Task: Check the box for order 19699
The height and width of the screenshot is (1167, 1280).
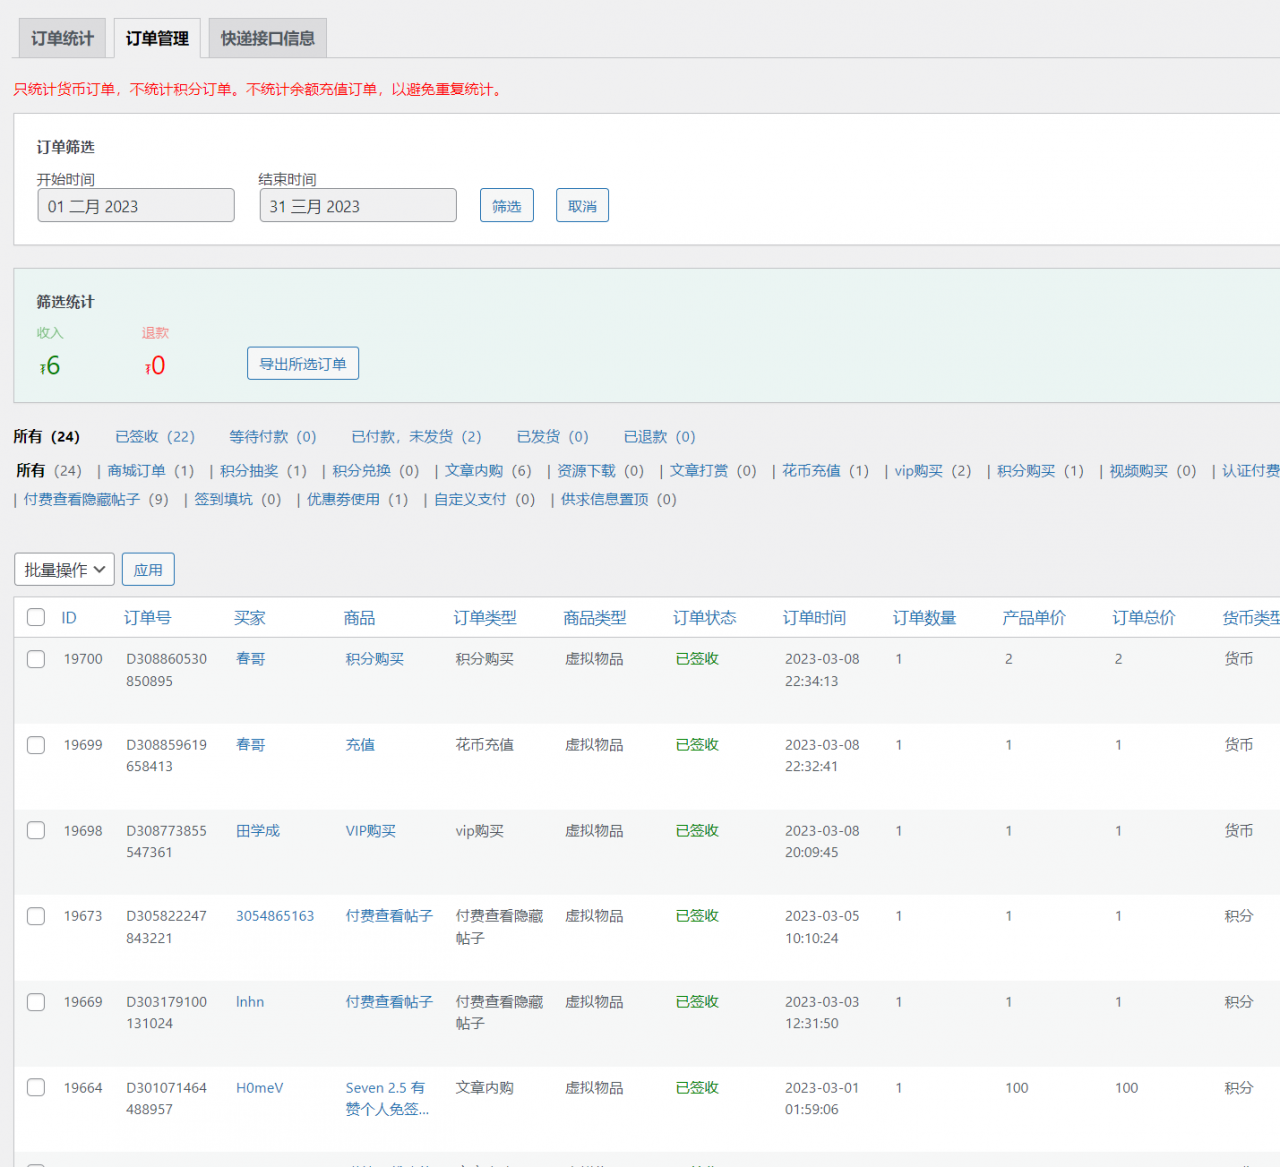Action: (36, 745)
